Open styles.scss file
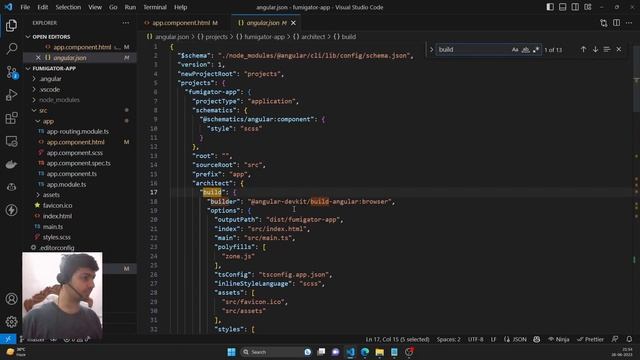640x360 pixels. tap(56, 237)
